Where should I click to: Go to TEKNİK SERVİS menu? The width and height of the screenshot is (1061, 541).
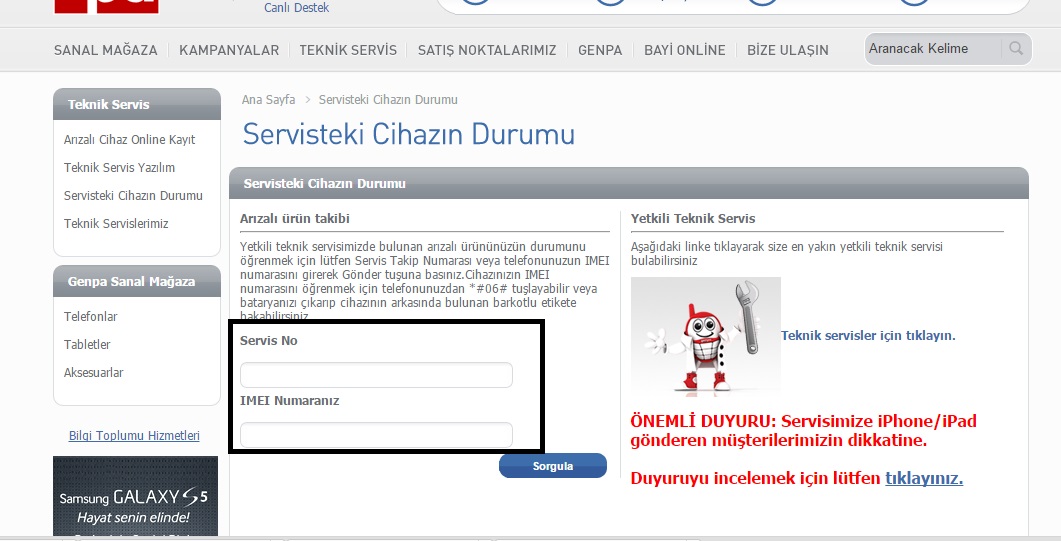pos(348,50)
